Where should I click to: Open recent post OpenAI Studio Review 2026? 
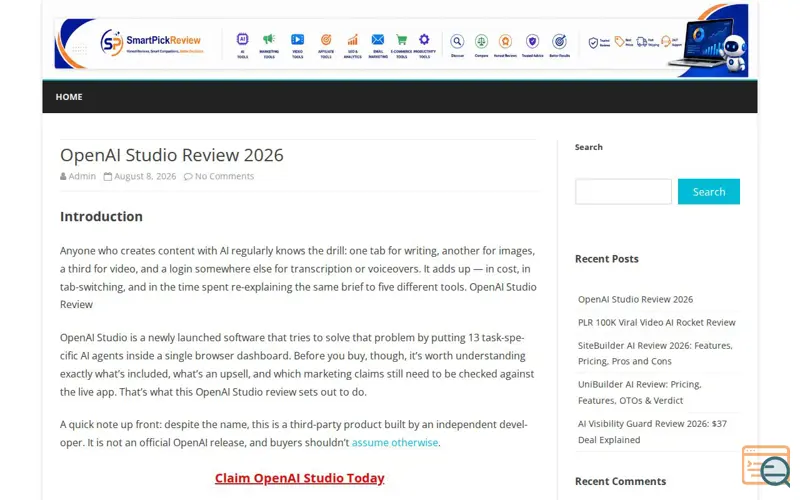click(635, 299)
